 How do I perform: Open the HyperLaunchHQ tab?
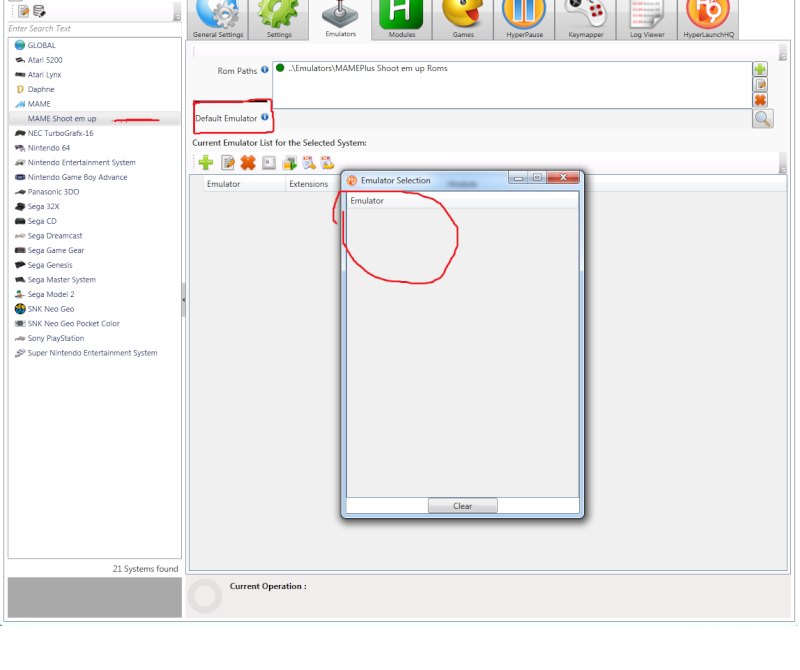tap(708, 19)
